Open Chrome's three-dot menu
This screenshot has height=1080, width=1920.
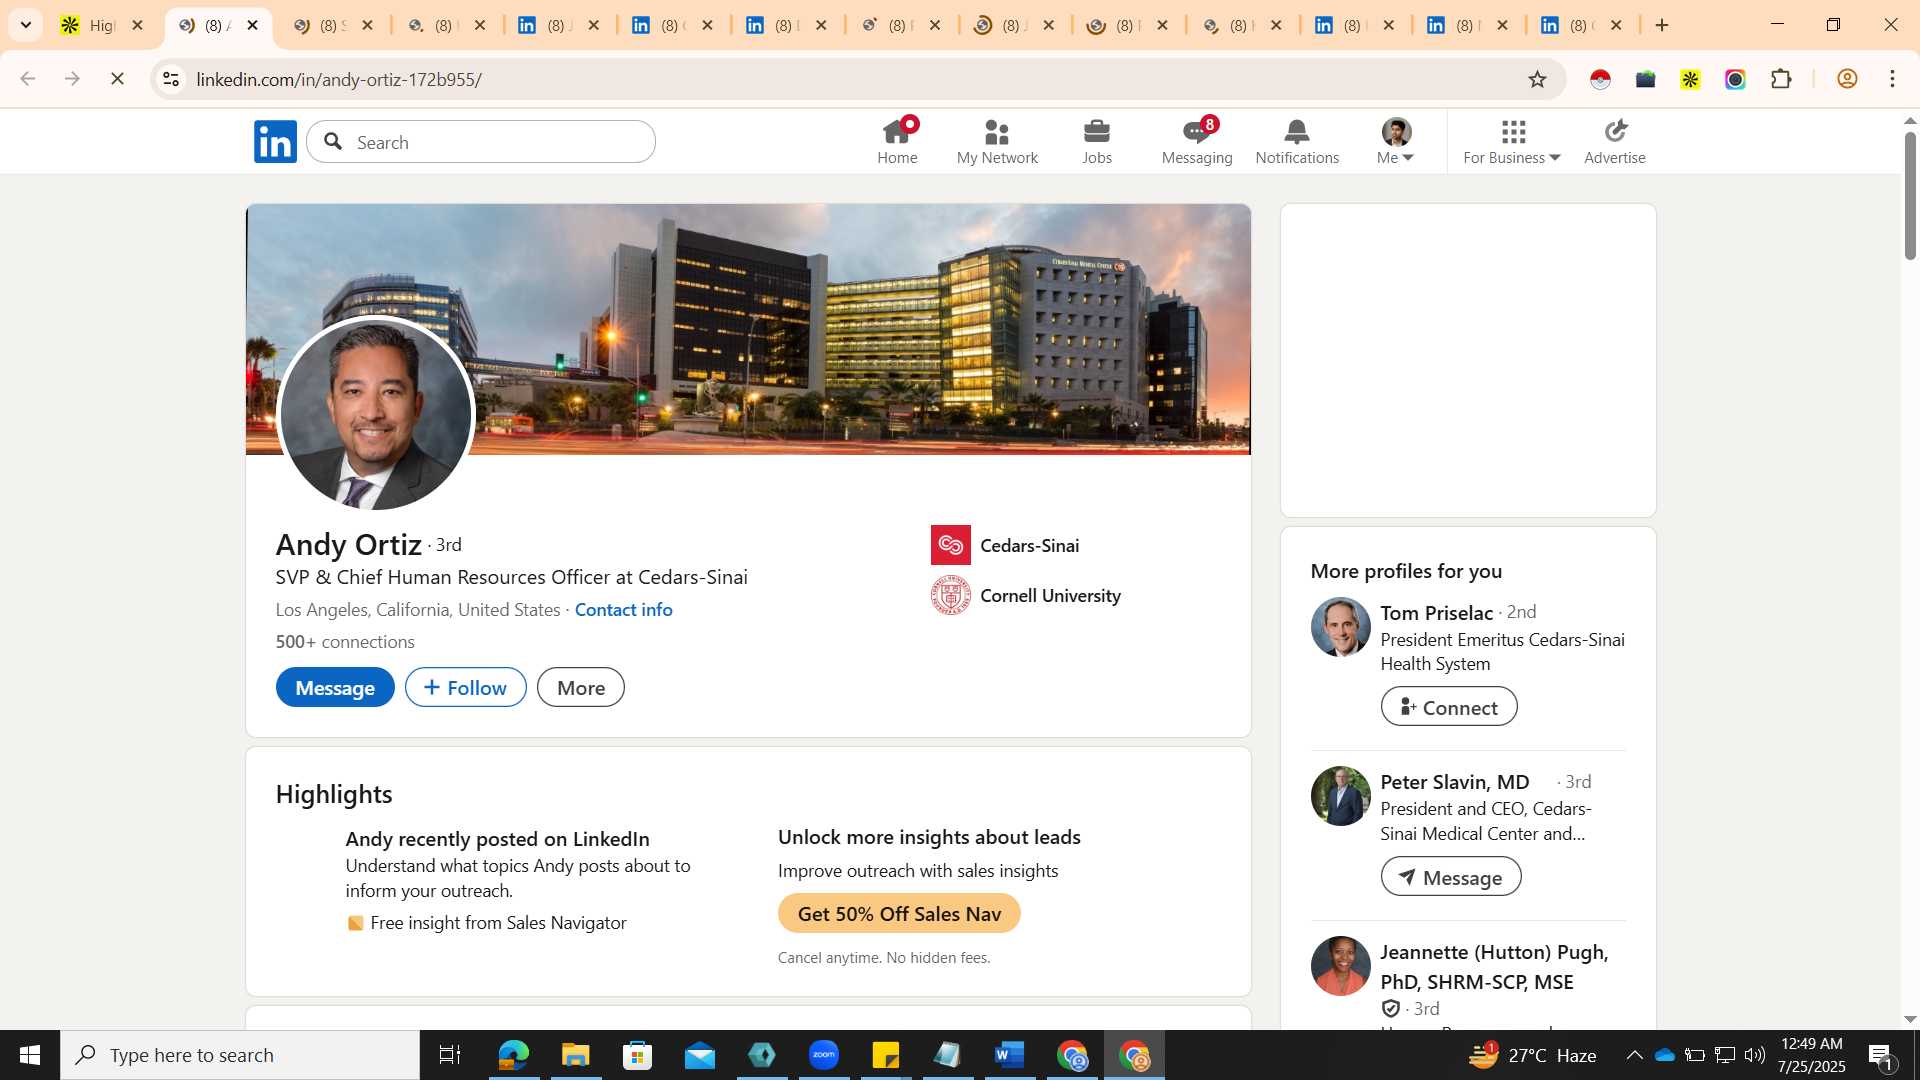pos(1892,79)
